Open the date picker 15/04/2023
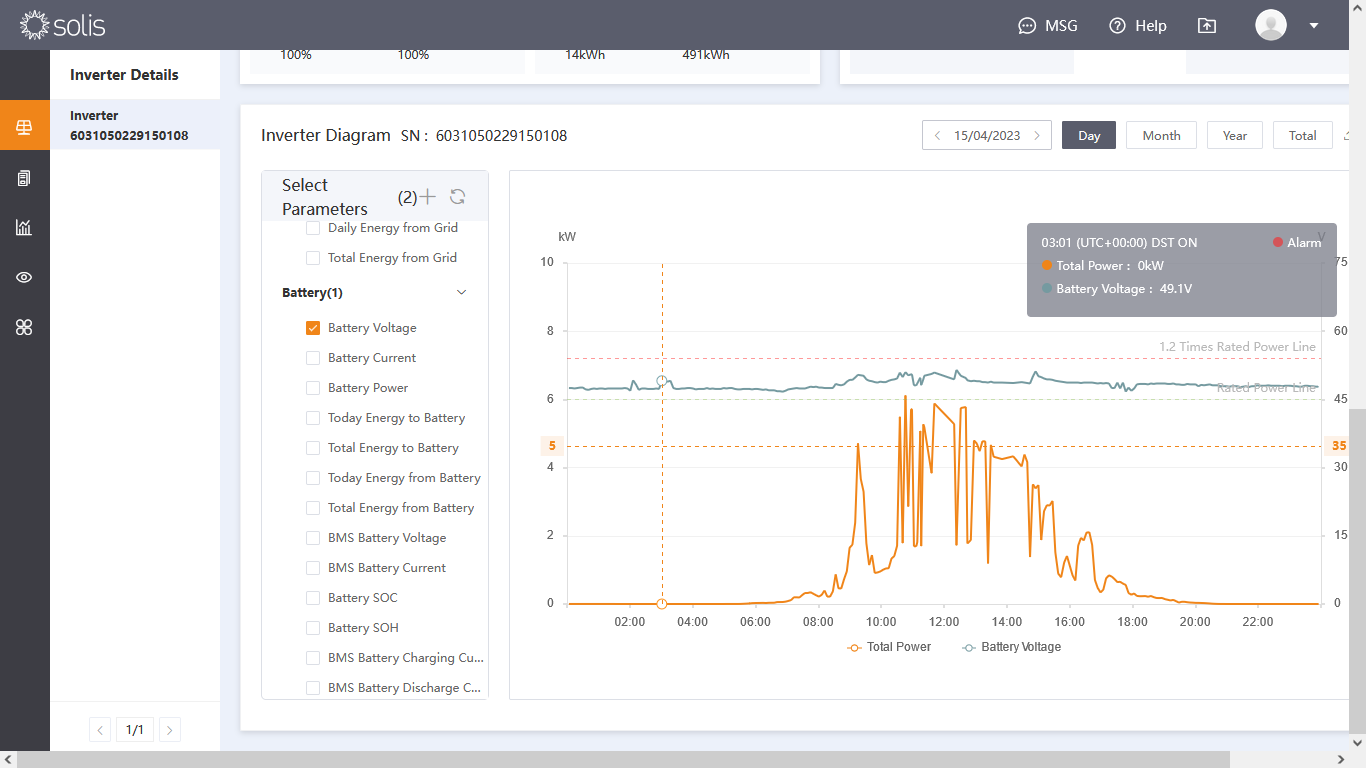Image resolution: width=1366 pixels, height=768 pixels. [x=987, y=136]
